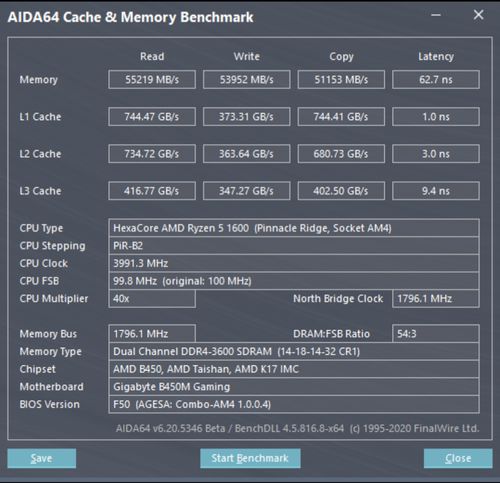Click the L1 Cache Write 373.31 GB/s cell
The height and width of the screenshot is (483, 500).
pos(247,116)
